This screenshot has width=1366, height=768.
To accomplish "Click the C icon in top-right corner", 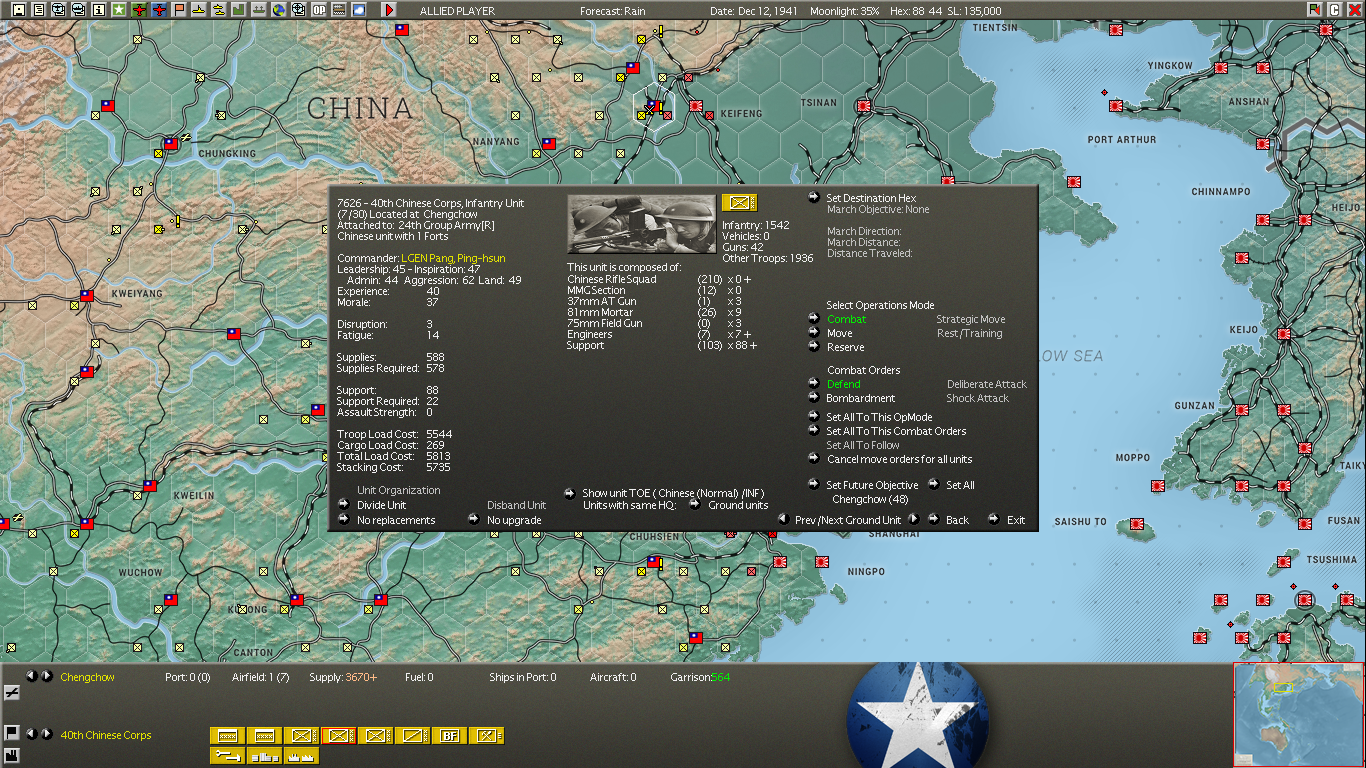I will [1334, 10].
